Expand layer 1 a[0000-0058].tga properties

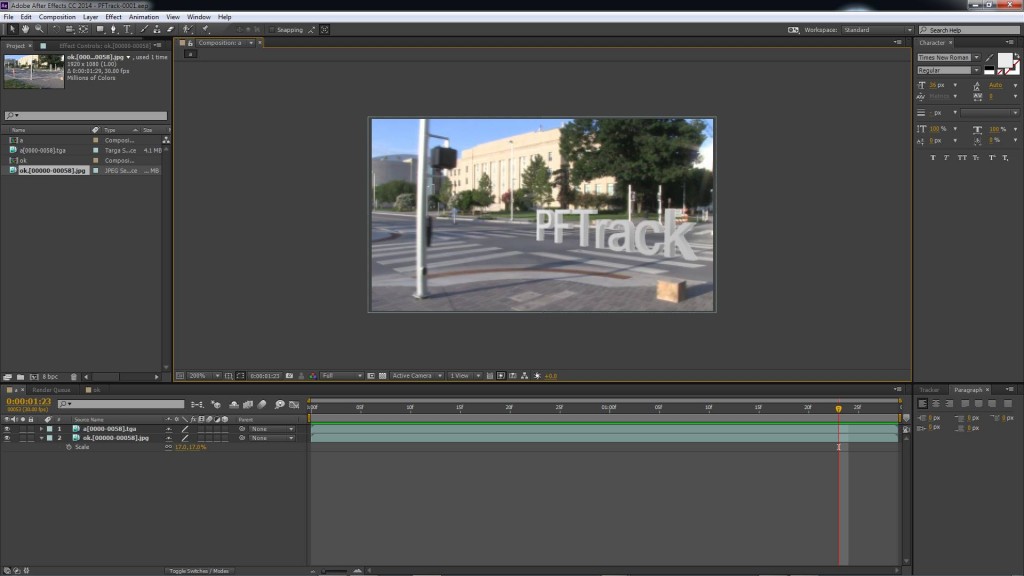(x=41, y=429)
